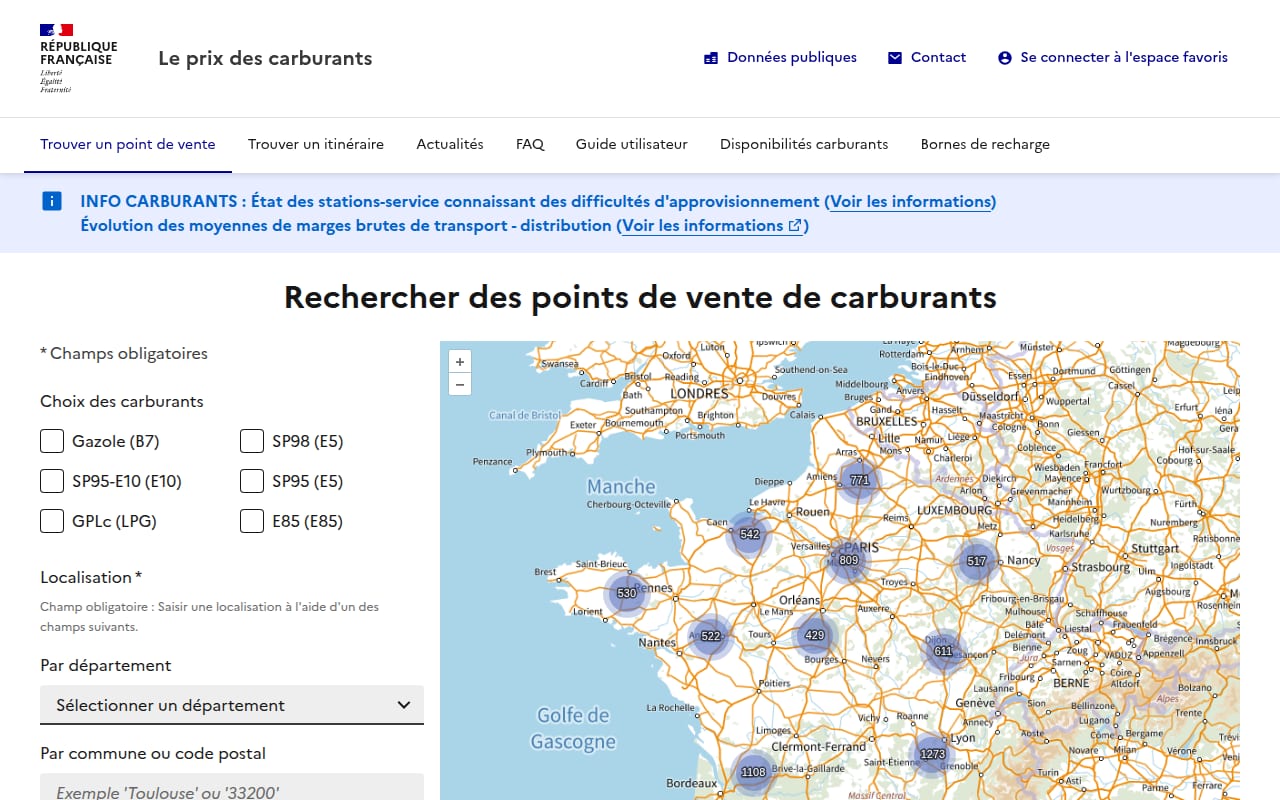The width and height of the screenshot is (1280, 800).
Task: Enable the E85 (E85) fuel option
Action: click(252, 521)
